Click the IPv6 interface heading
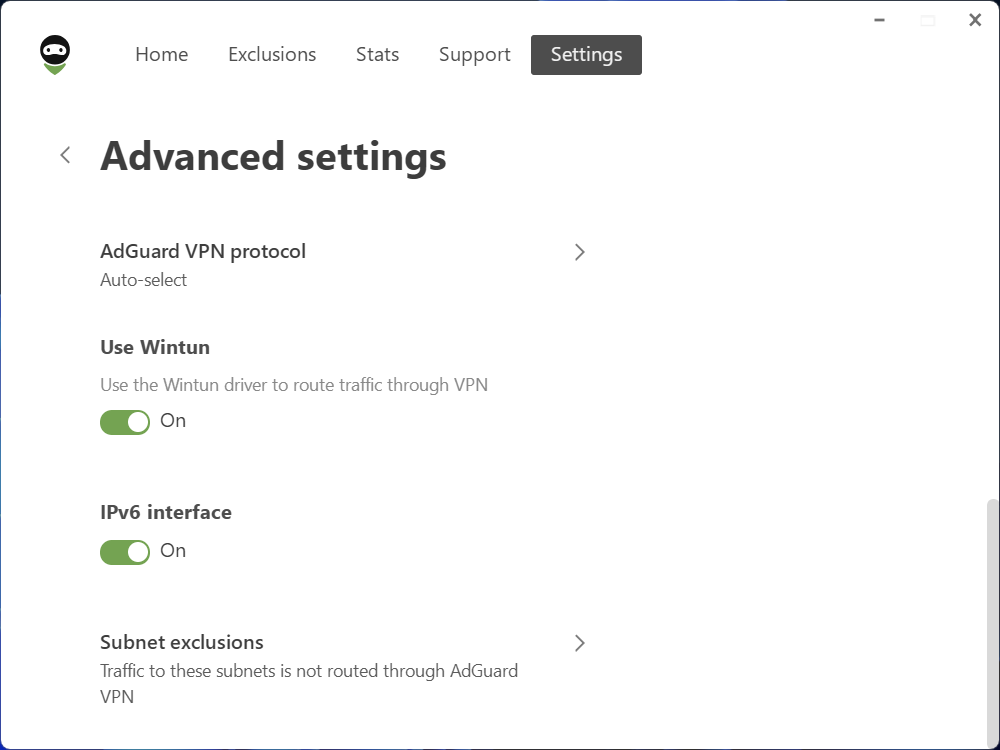1000x750 pixels. pyautogui.click(x=166, y=512)
